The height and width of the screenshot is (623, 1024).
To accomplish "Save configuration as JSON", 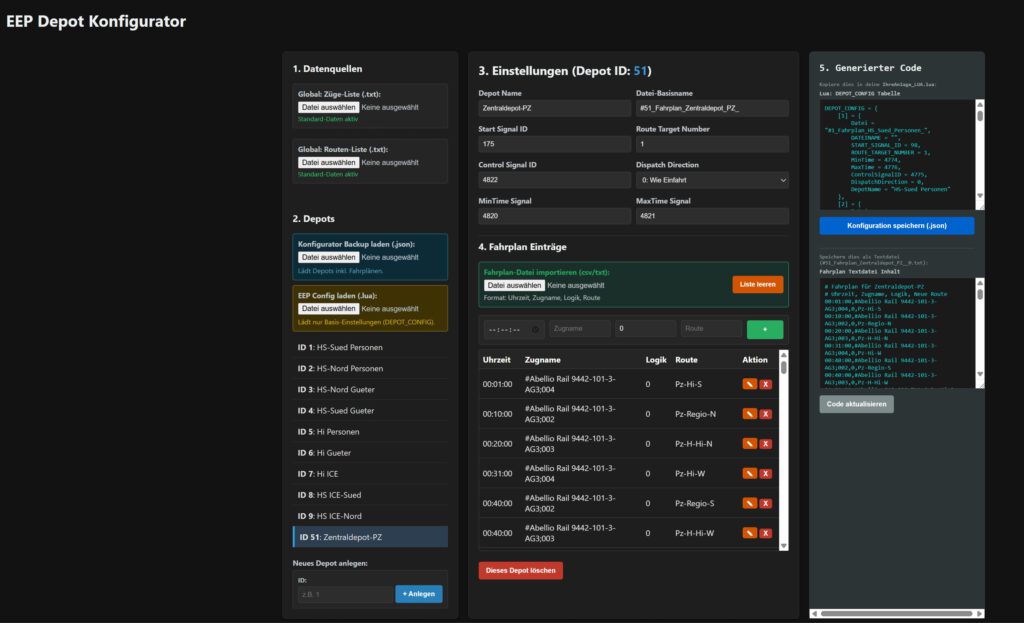I will pyautogui.click(x=896, y=226).
